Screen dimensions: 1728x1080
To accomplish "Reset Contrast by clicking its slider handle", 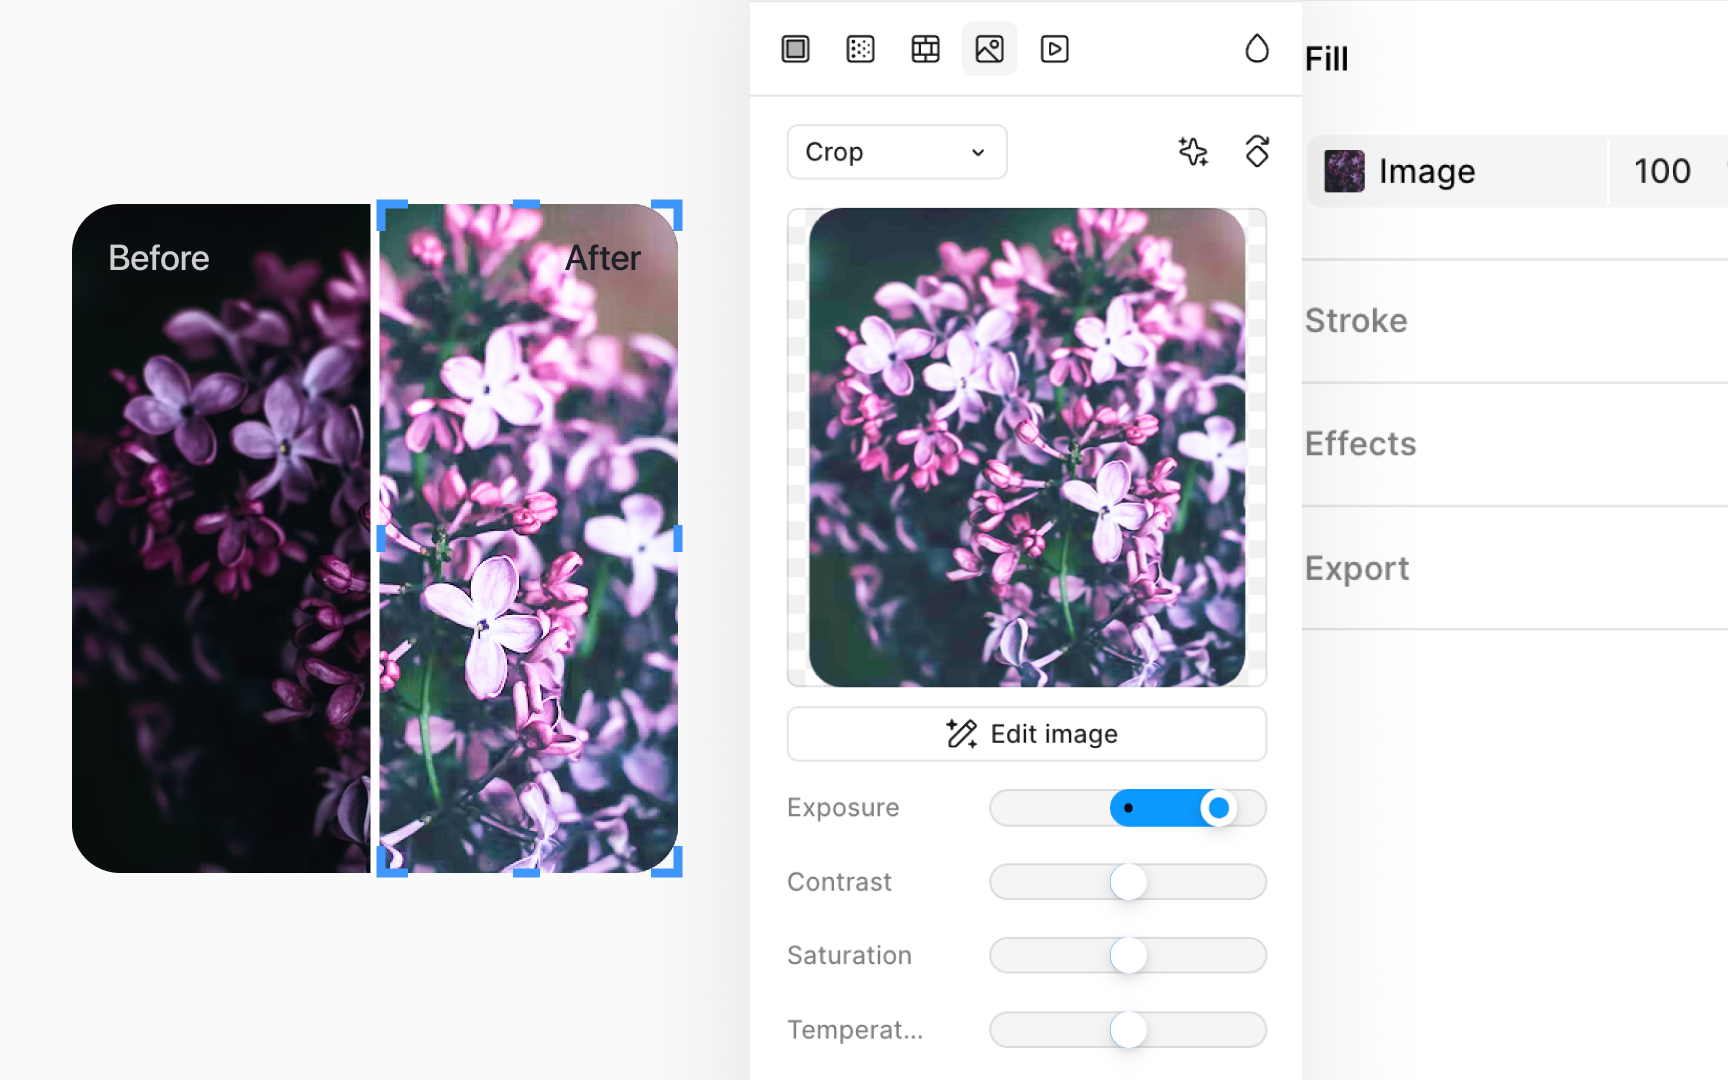I will tap(1128, 882).
